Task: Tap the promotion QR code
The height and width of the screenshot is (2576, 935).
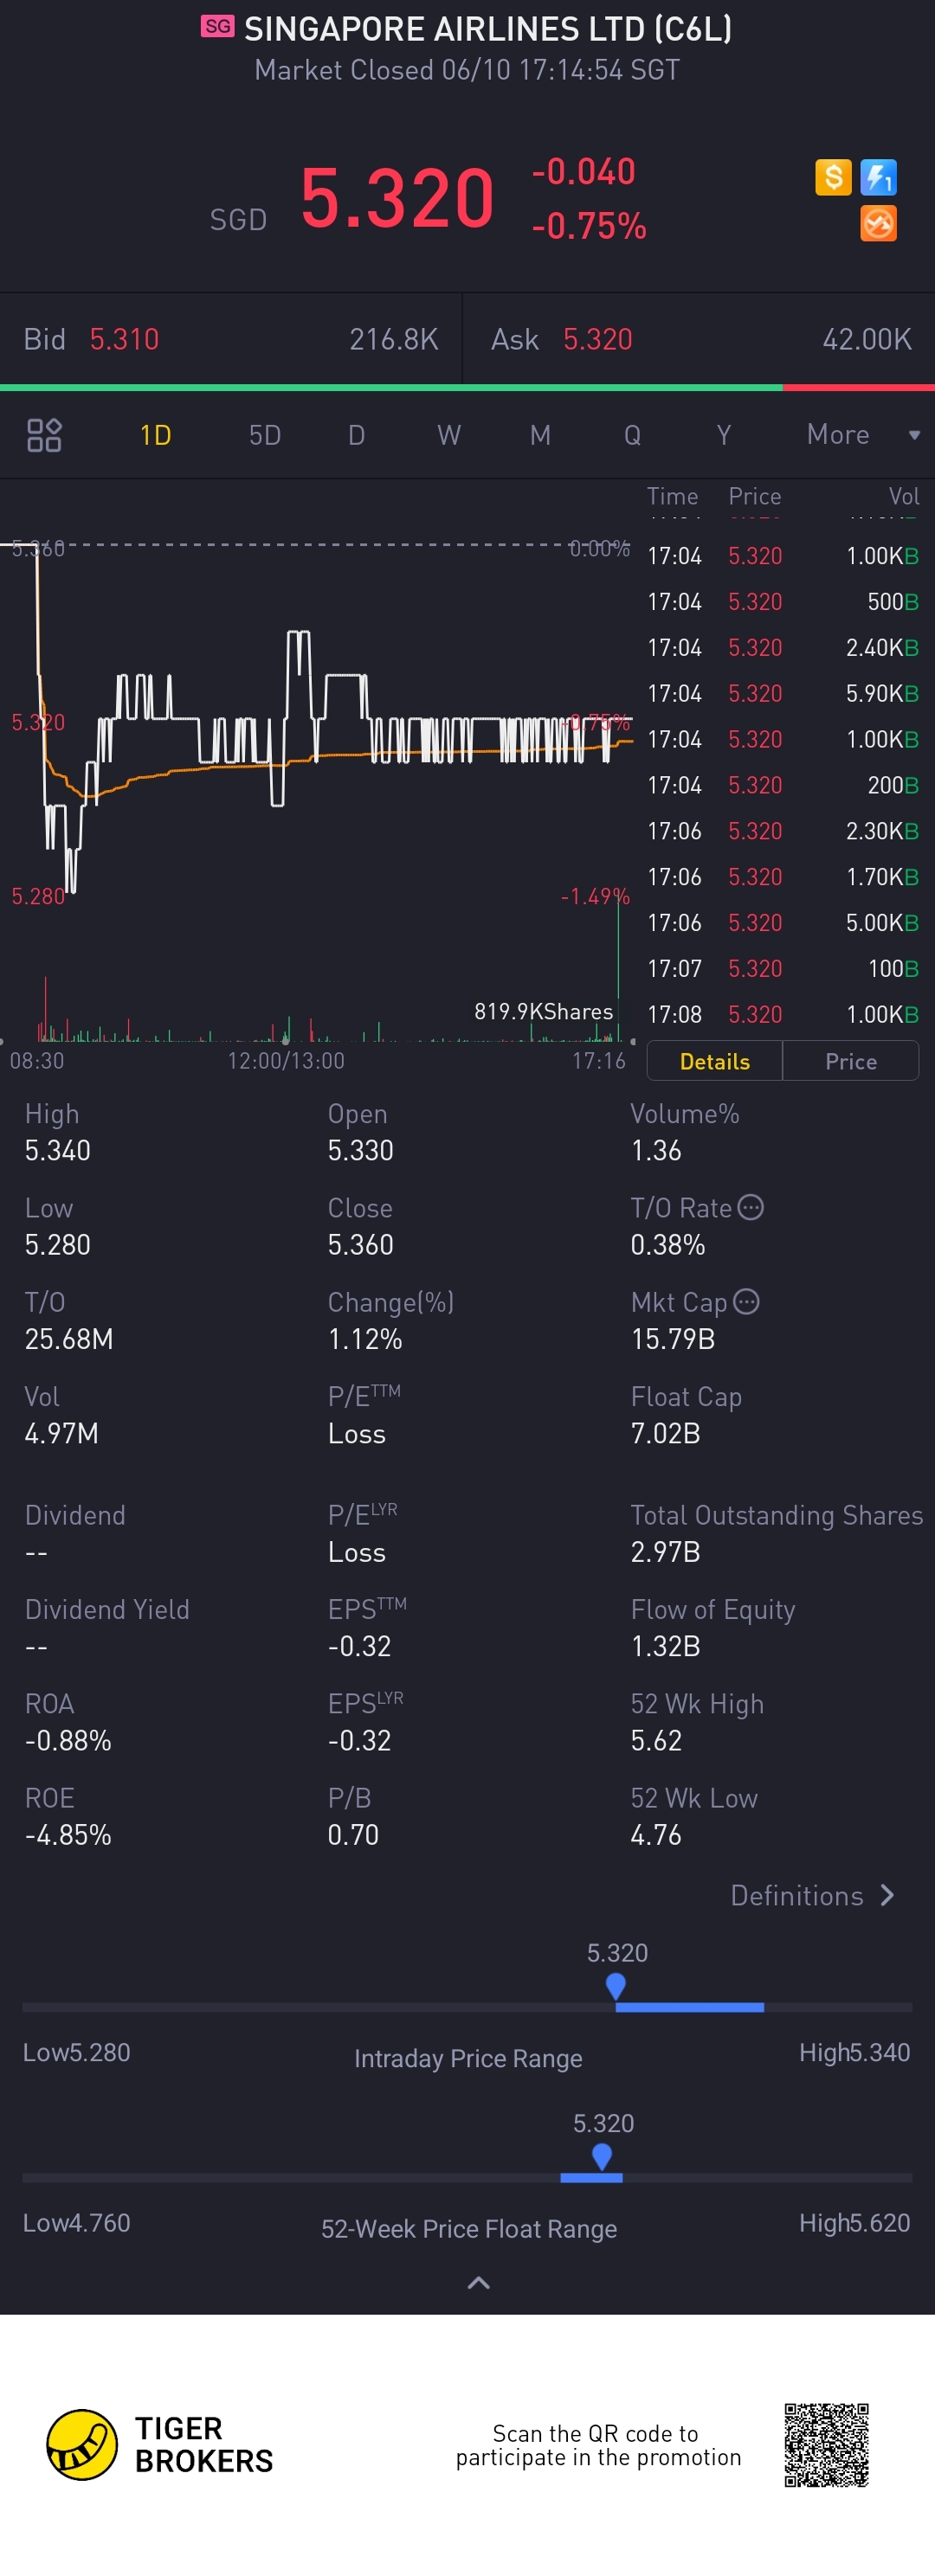Action: point(826,2444)
